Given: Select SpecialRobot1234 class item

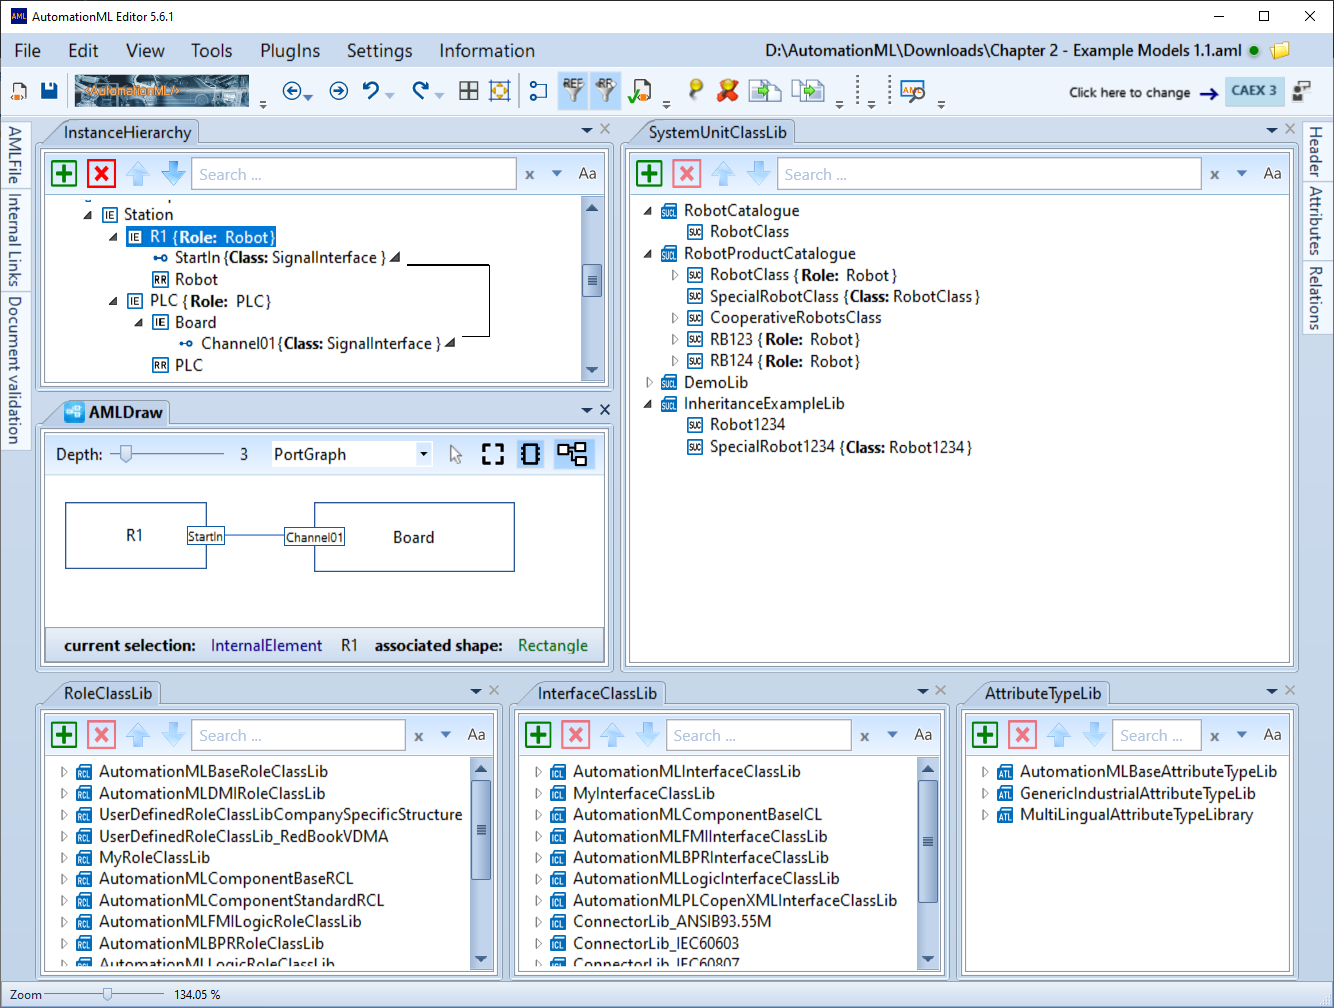Looking at the screenshot, I should click(x=829, y=447).
